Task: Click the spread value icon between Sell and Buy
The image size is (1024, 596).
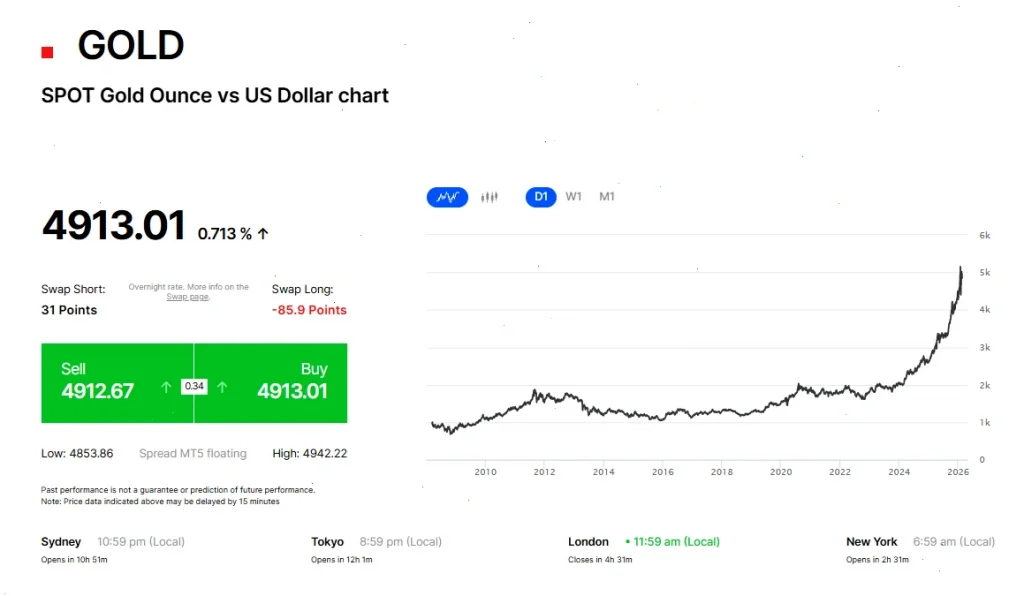Action: (x=194, y=385)
